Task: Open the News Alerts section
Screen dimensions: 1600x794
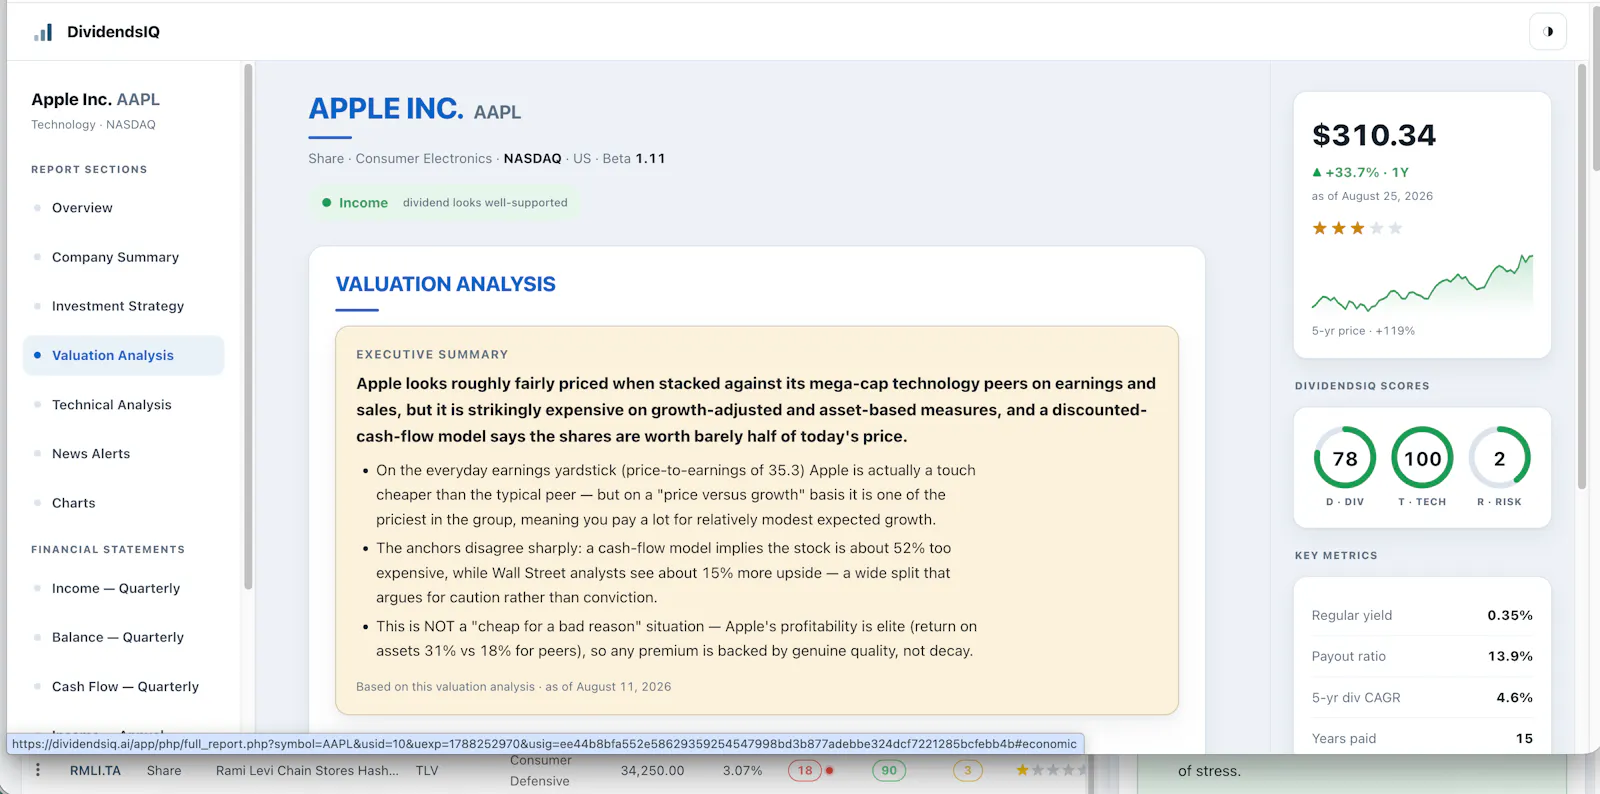Action: pyautogui.click(x=91, y=454)
